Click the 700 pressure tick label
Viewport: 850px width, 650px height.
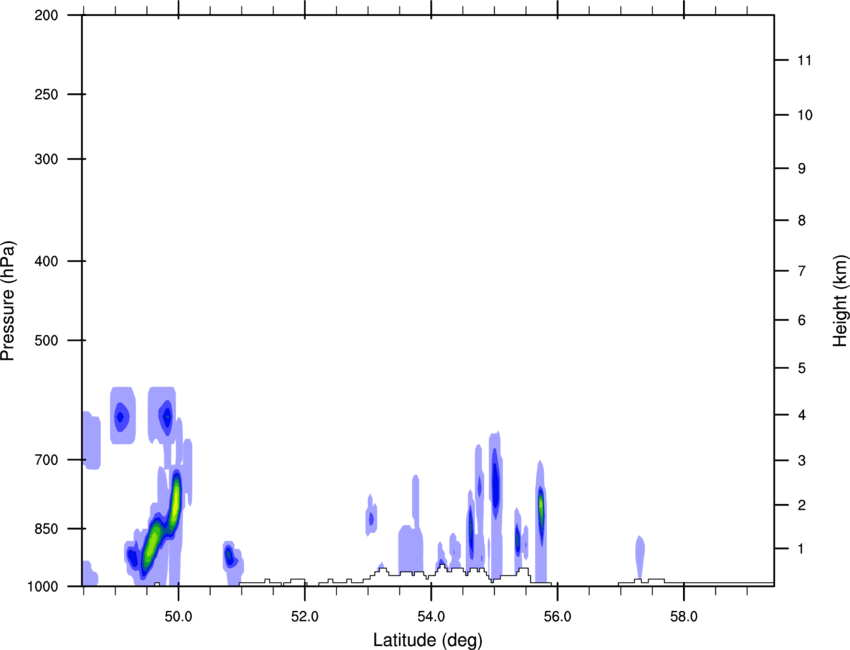pyautogui.click(x=47, y=460)
